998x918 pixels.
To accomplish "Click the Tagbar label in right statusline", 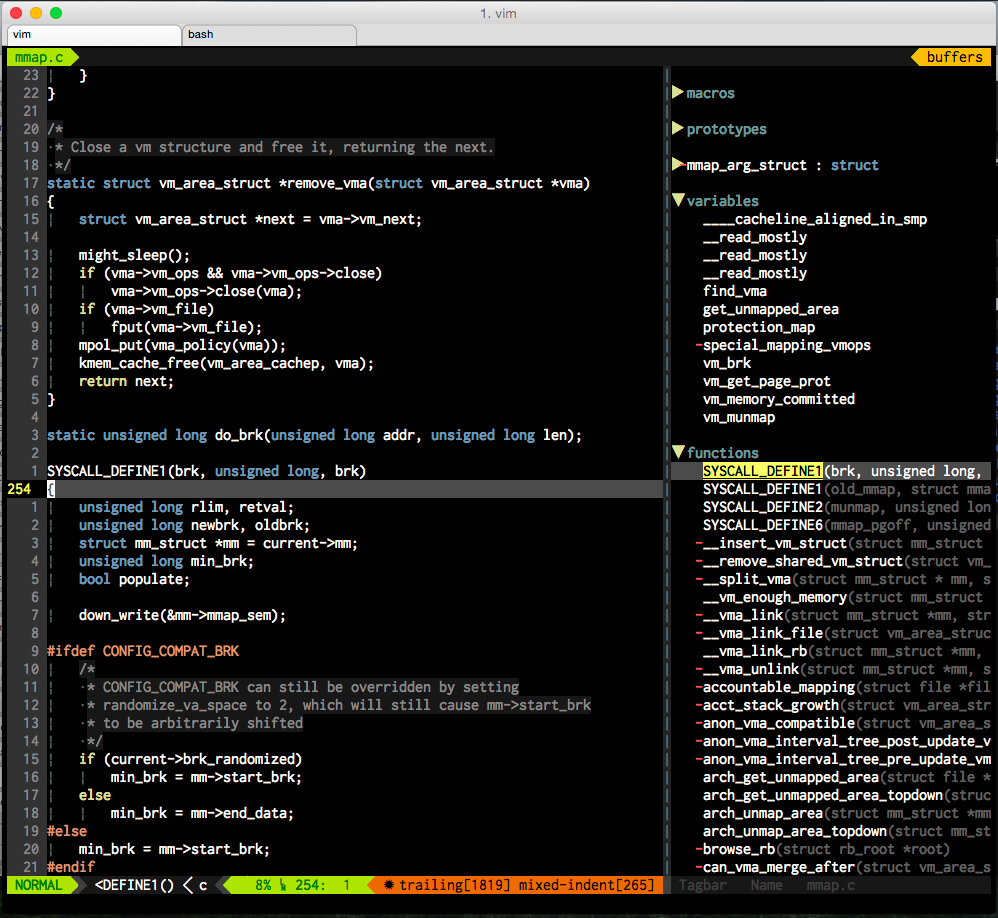I will (702, 886).
